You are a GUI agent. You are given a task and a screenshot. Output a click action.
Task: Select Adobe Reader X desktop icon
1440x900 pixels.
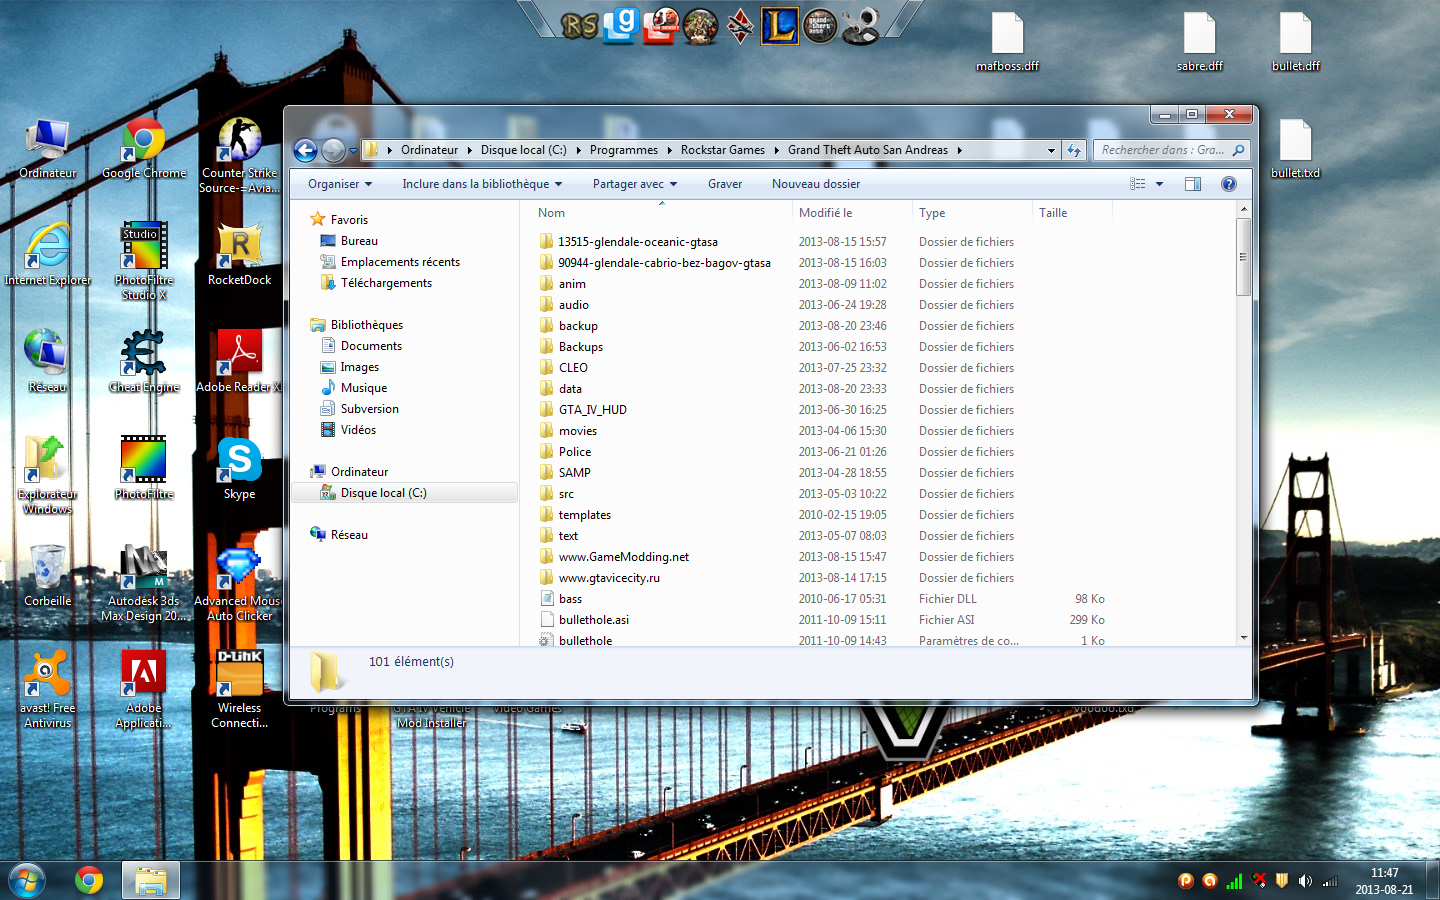pos(240,362)
